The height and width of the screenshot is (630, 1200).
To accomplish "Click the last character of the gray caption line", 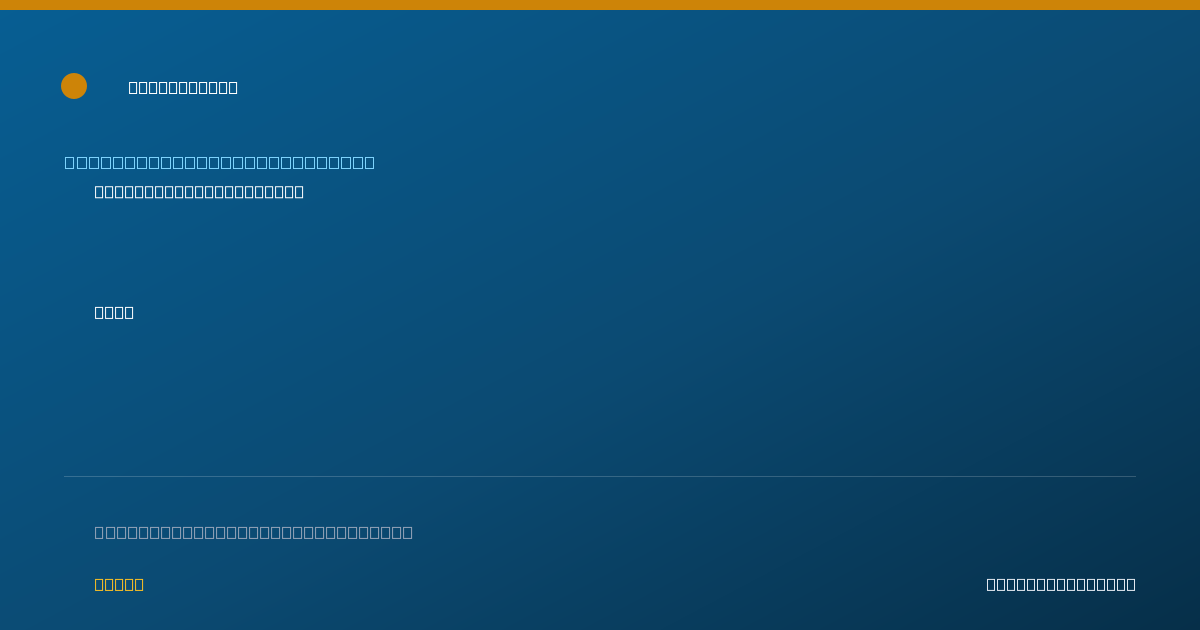I will tap(407, 532).
